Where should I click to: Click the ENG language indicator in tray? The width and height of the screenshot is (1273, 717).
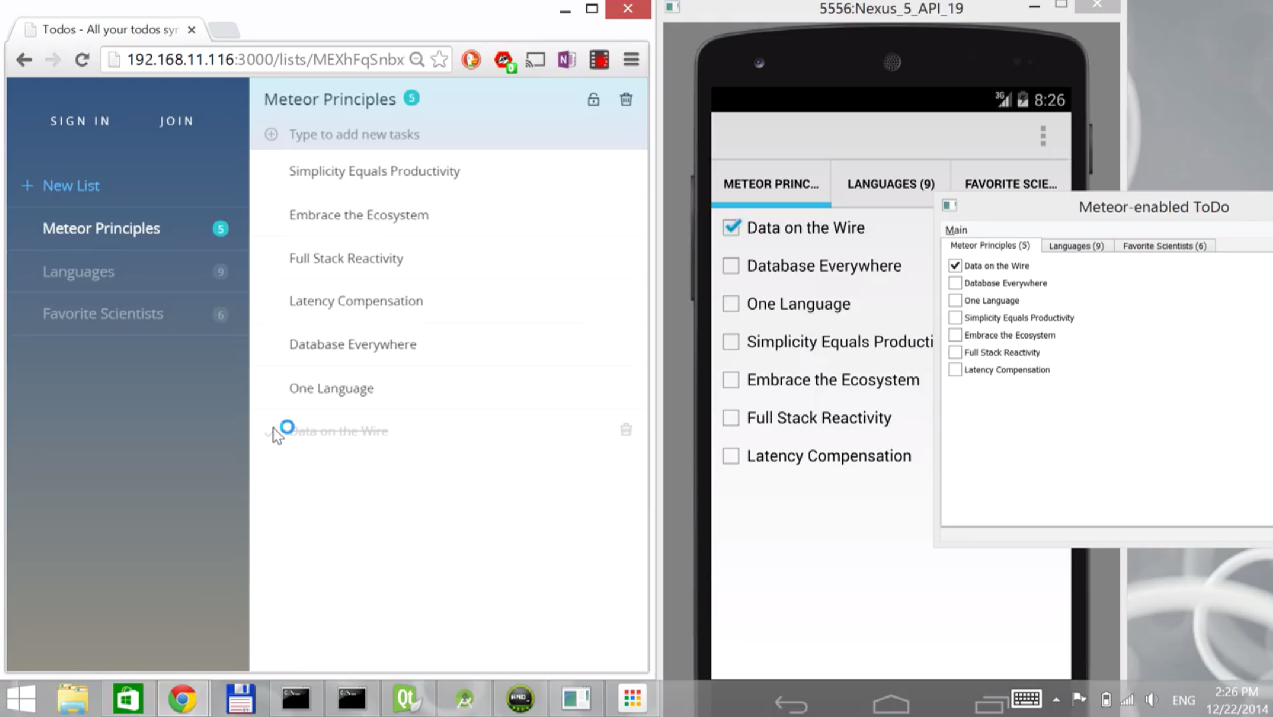pyautogui.click(x=1184, y=700)
